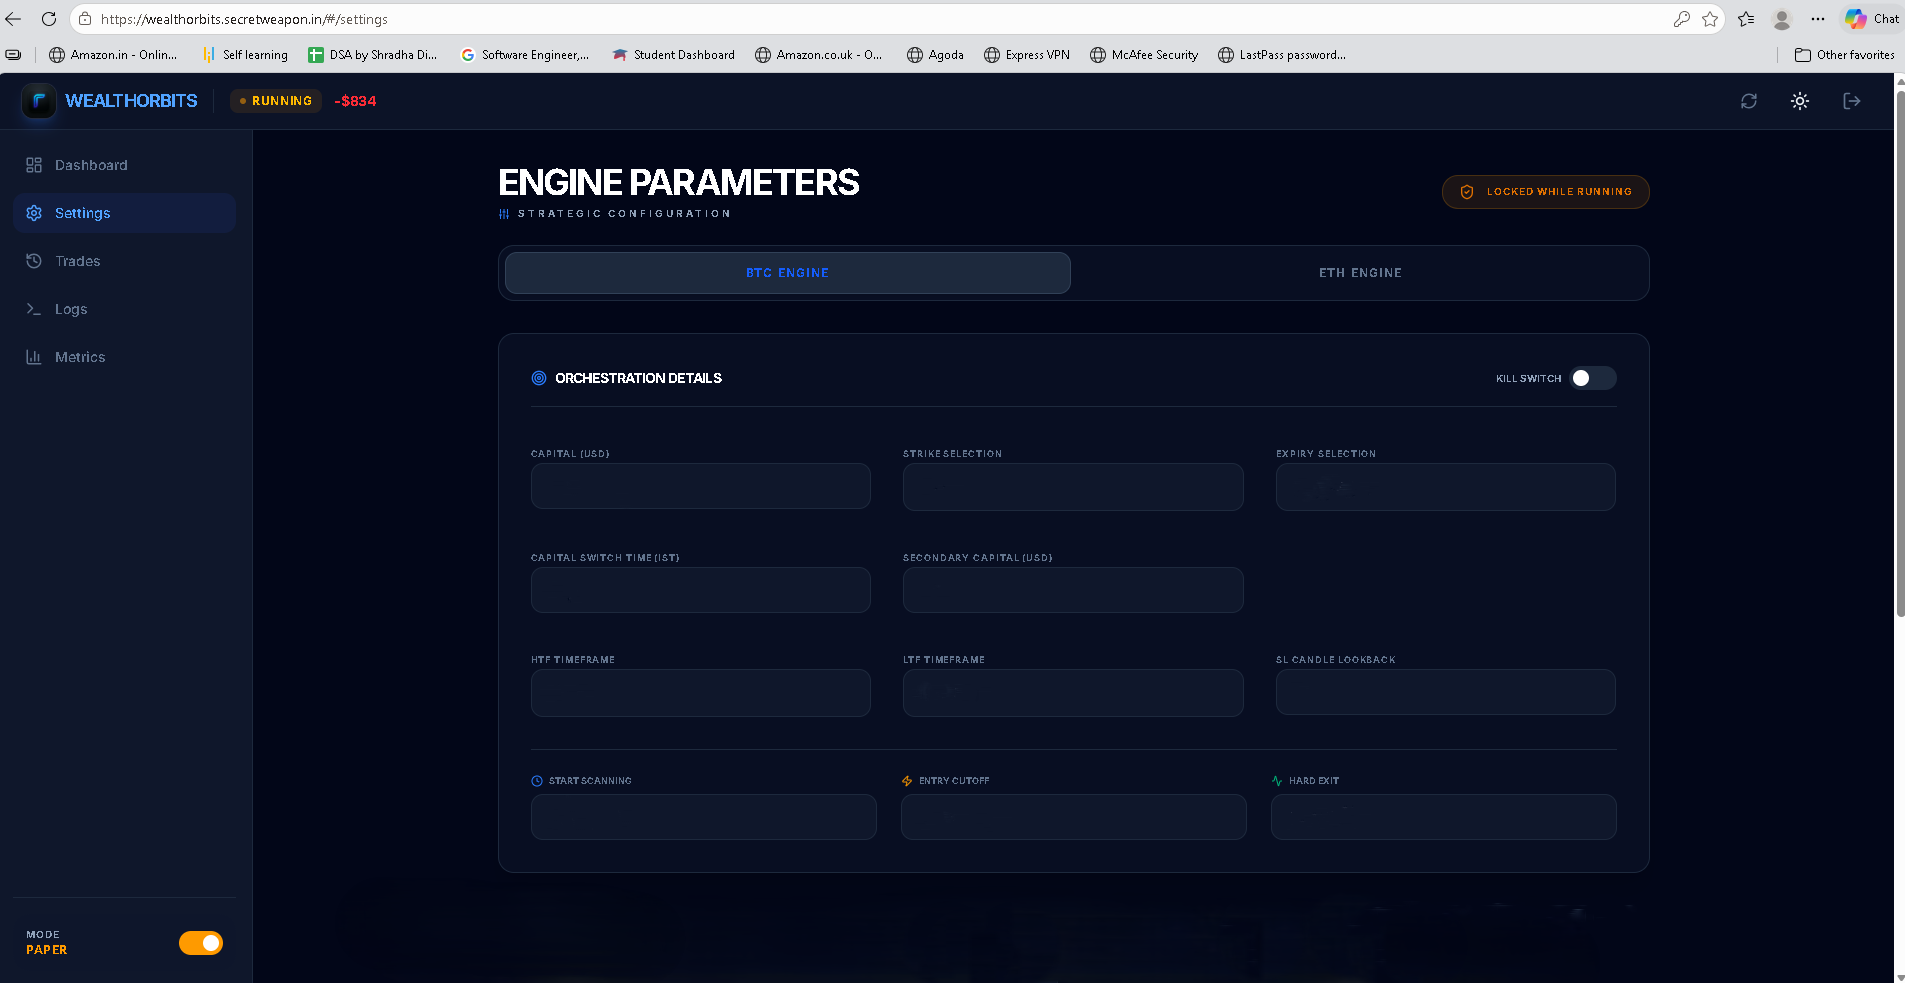Click the Capital Switch Time input
Viewport: 1905px width, 983px height.
701,590
